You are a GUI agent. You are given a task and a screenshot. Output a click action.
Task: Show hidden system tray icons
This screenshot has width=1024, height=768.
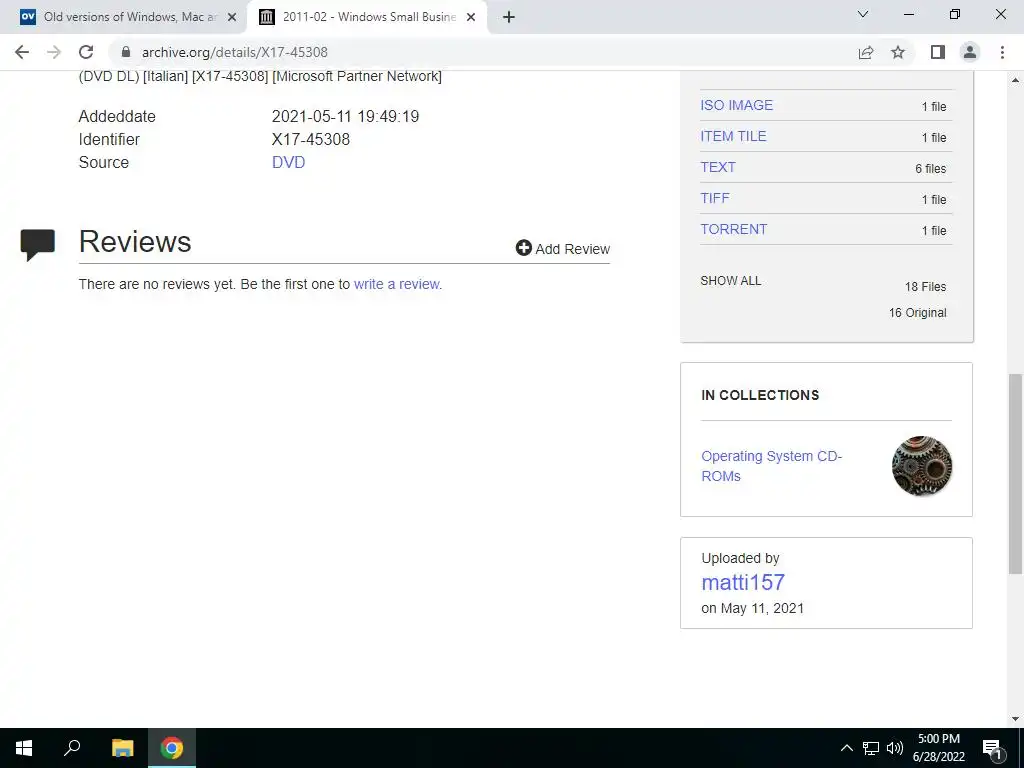point(846,748)
